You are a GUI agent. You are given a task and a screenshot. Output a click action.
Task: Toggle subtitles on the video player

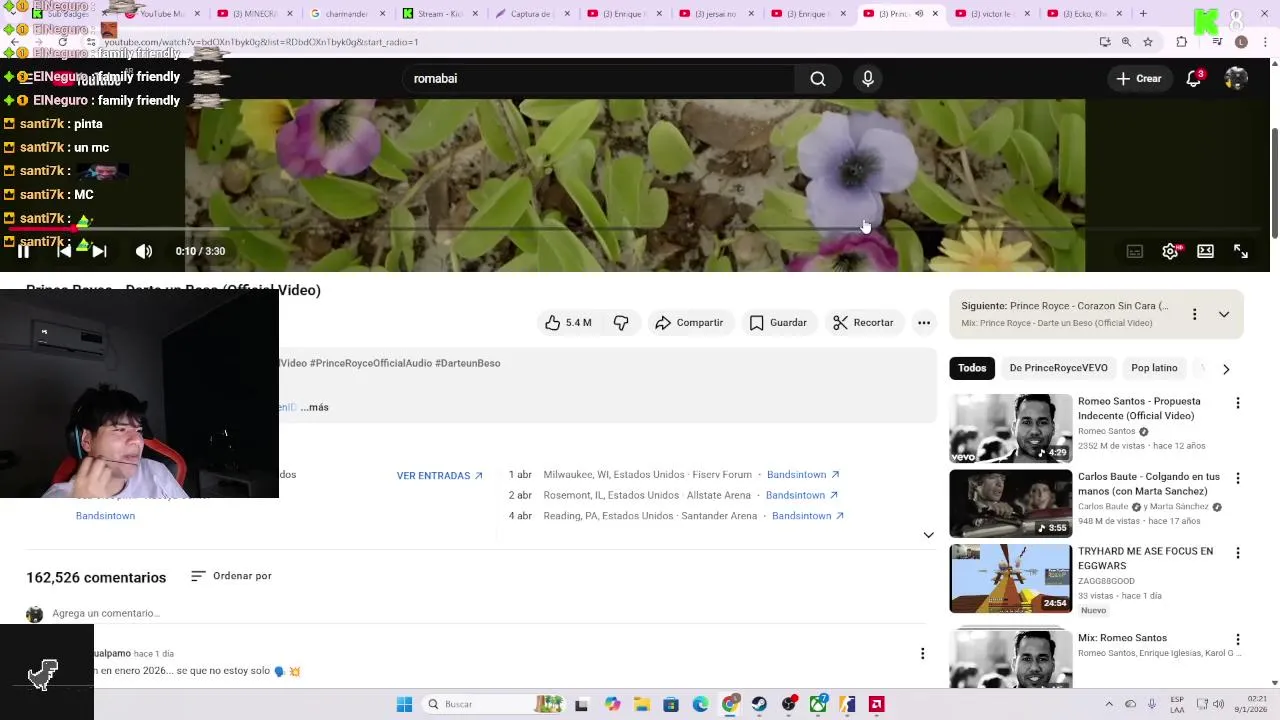[1135, 251]
